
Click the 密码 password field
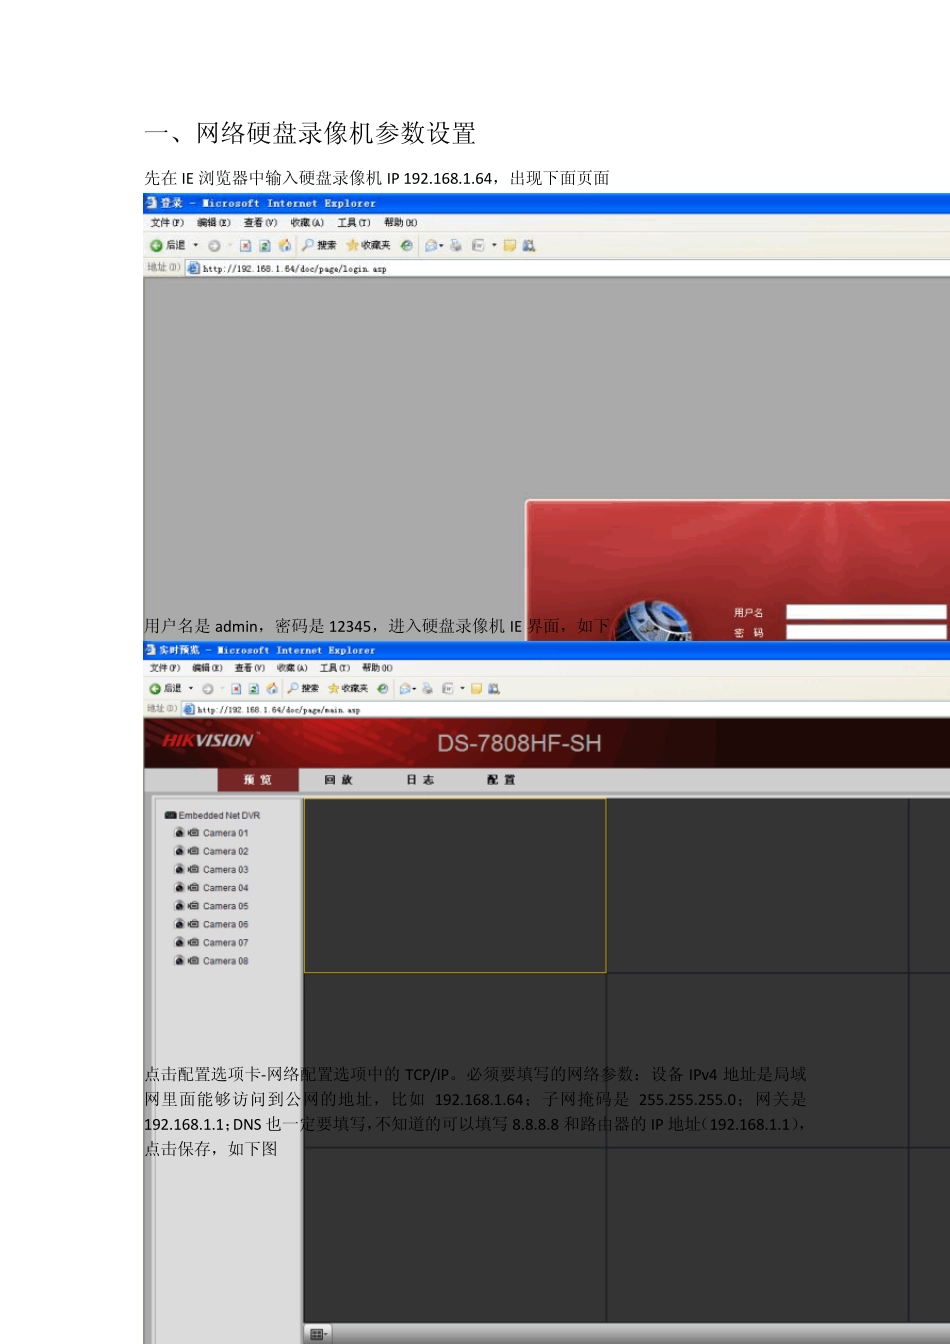coord(866,632)
